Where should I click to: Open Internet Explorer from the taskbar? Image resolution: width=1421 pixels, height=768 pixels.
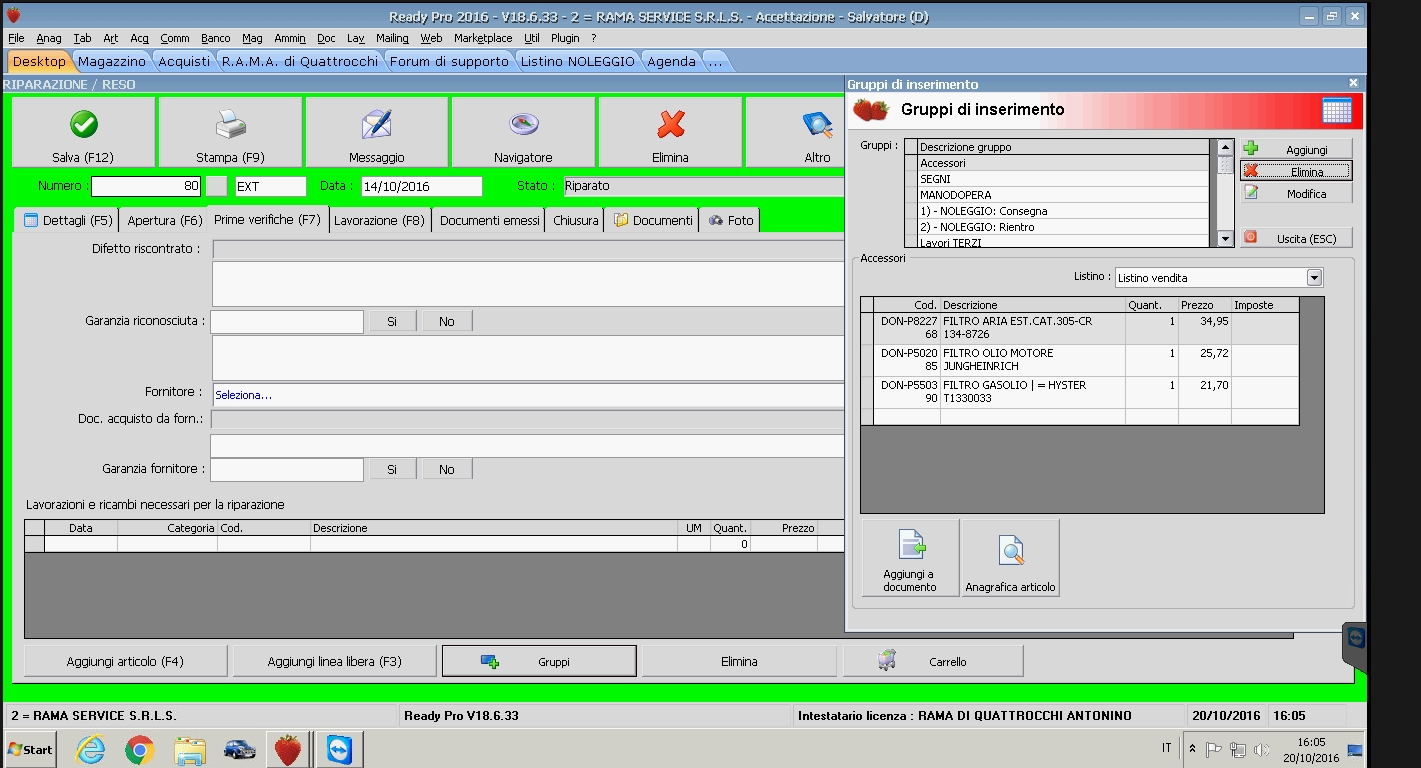(90, 749)
